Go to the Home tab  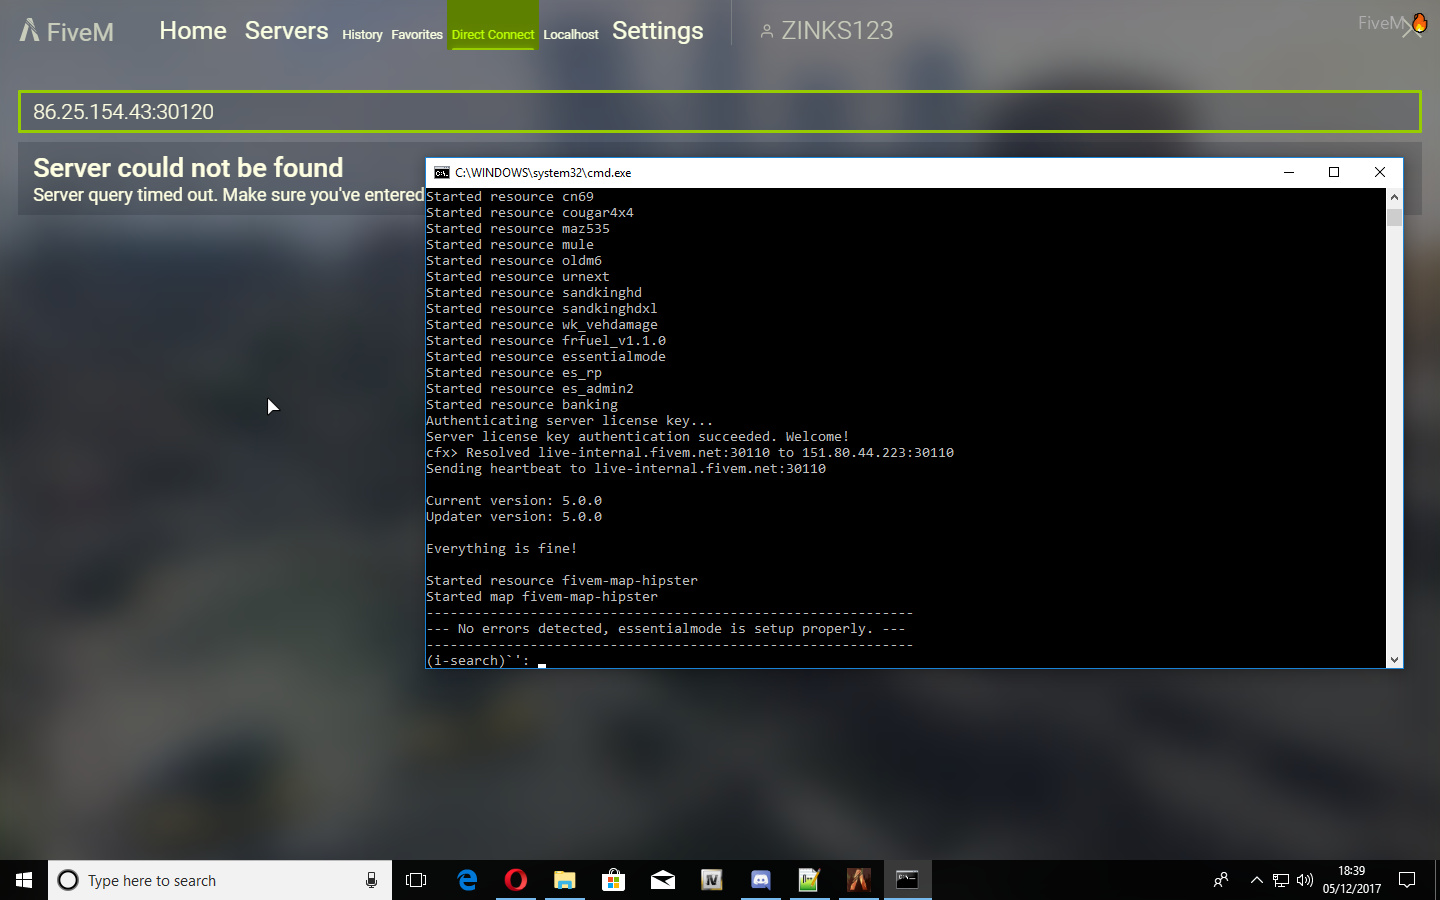(193, 31)
